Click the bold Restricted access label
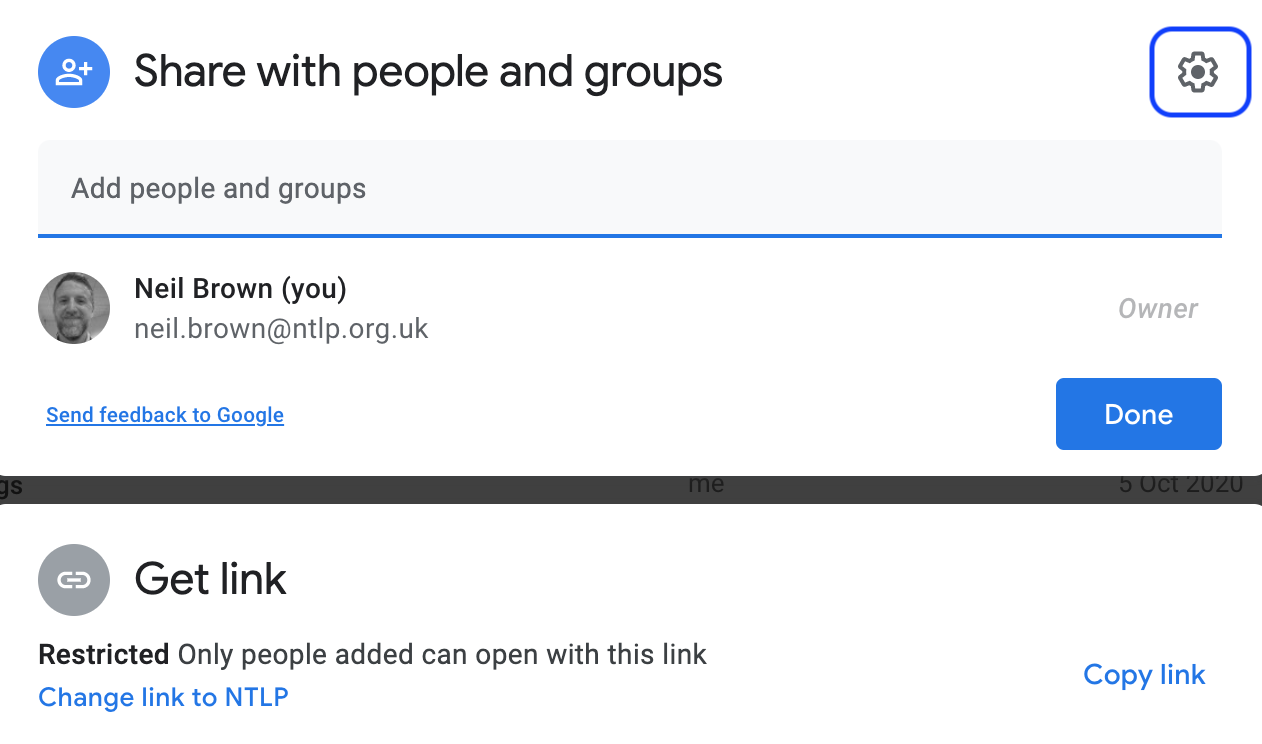Viewport: 1262px width, 744px height. point(103,655)
